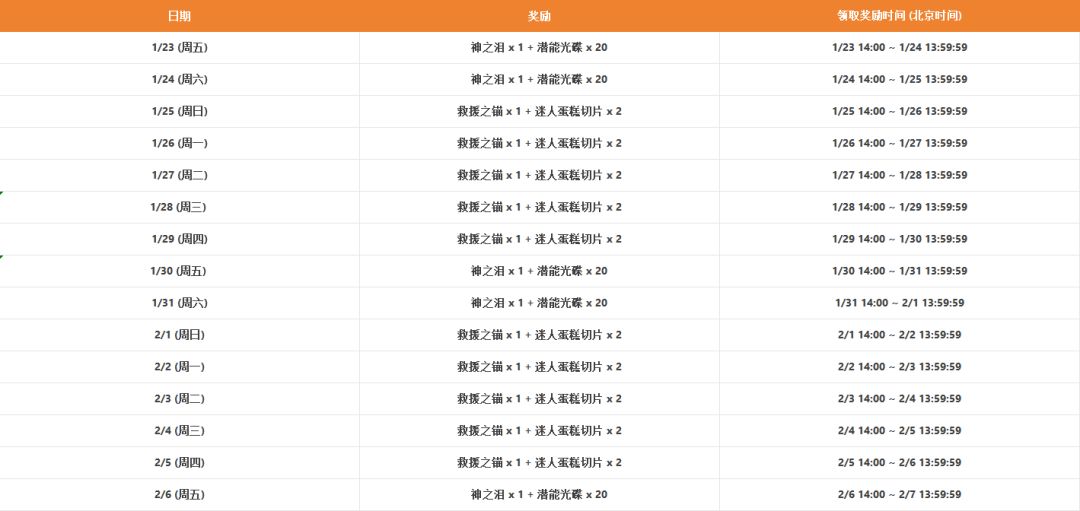Click claim time 2/3 14:00 ~ 2/4 13:59:59
Image resolution: width=1080 pixels, height=511 pixels.
(899, 399)
